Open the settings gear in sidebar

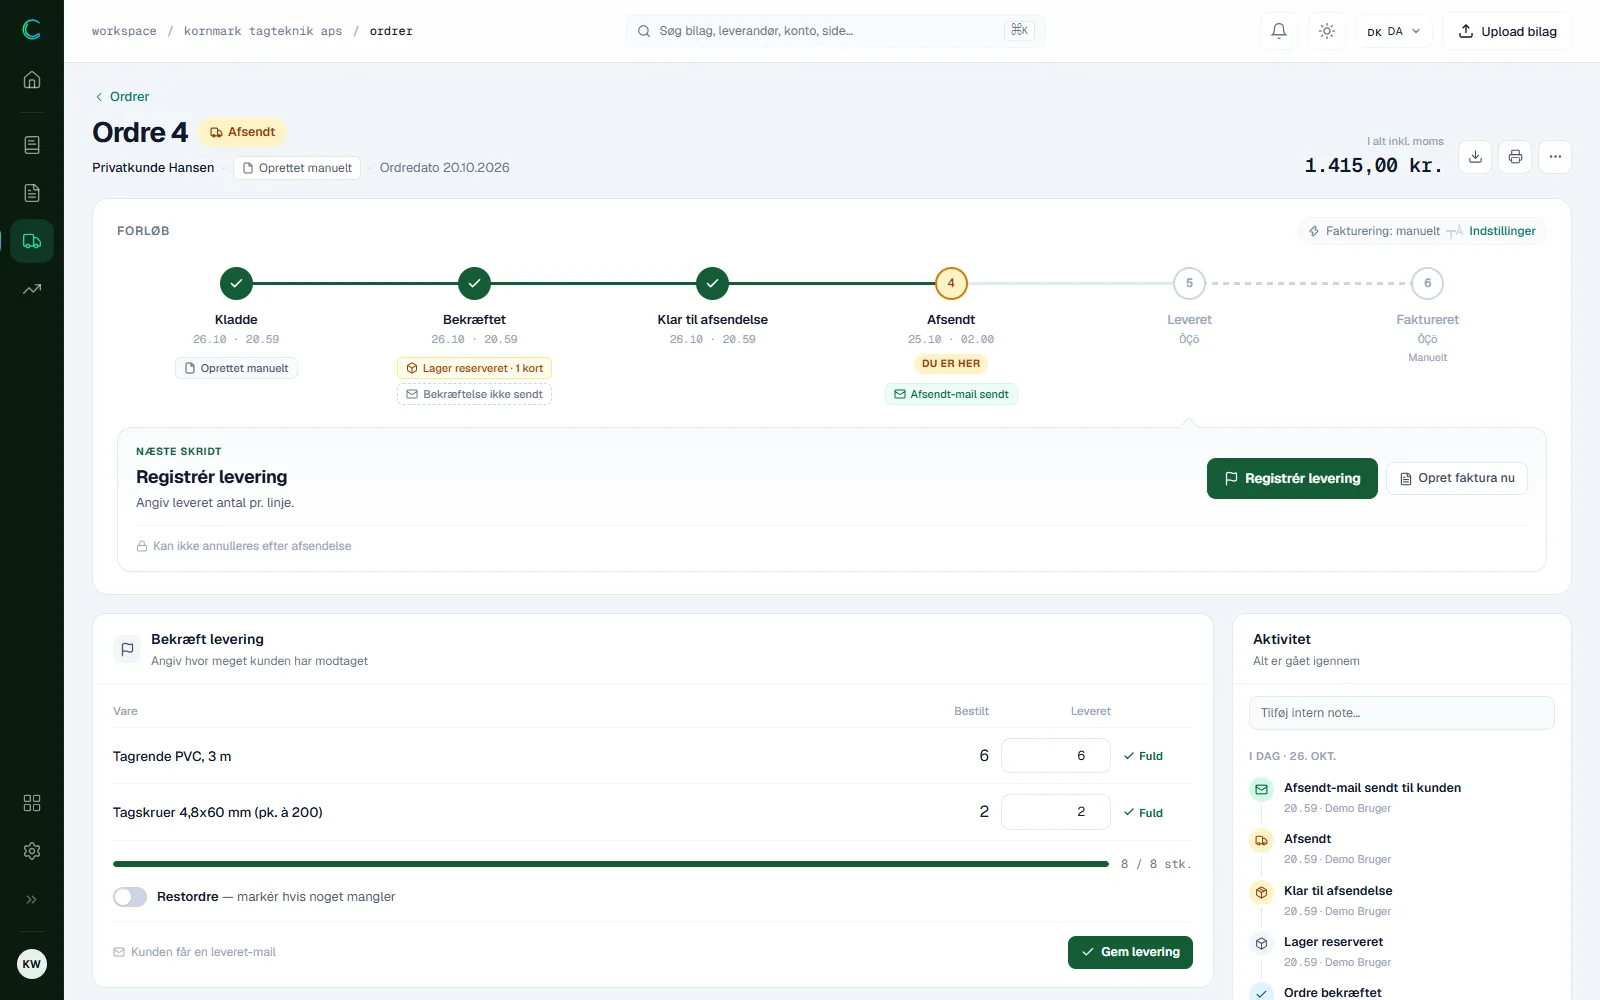(32, 851)
